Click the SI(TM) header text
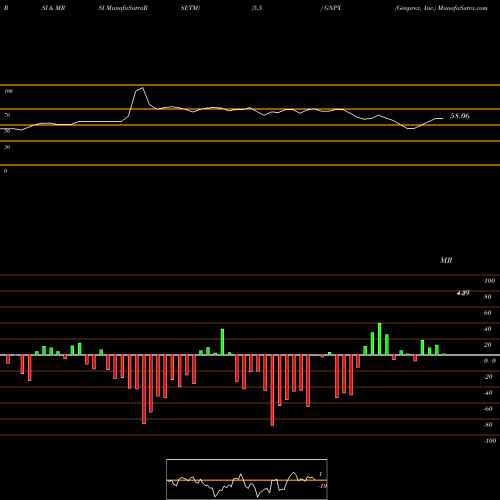The image size is (500, 500). click(x=190, y=8)
